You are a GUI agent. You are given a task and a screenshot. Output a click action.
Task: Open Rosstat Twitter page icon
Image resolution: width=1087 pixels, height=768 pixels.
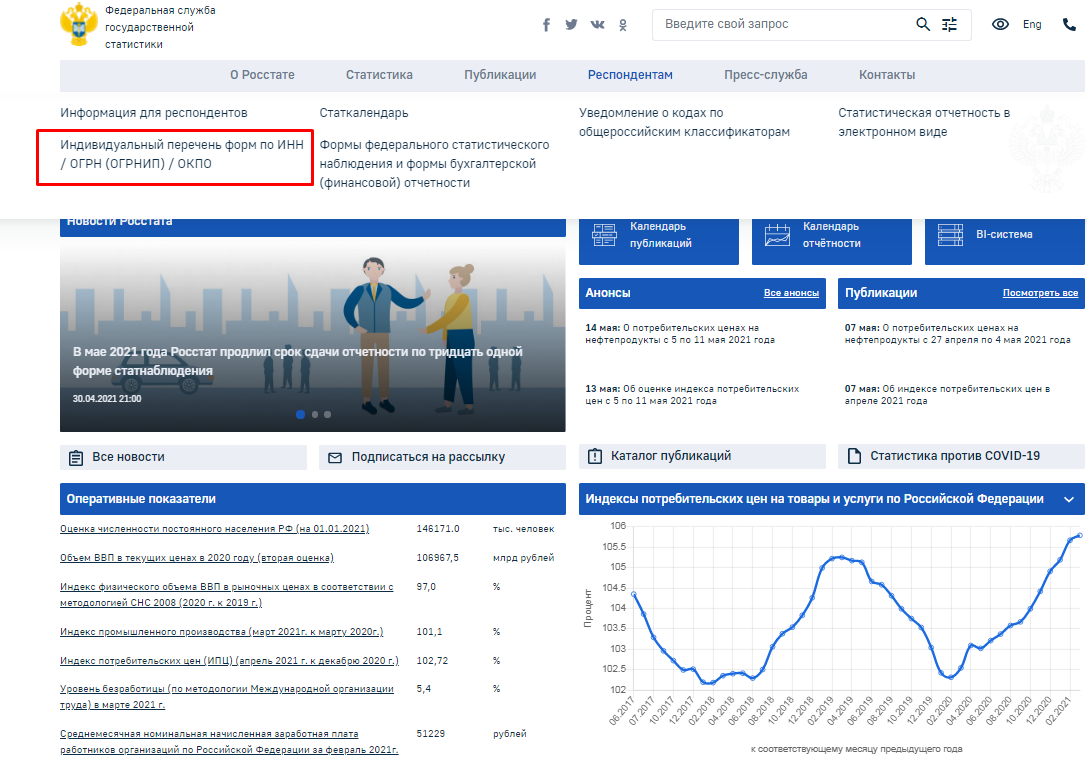tap(571, 25)
